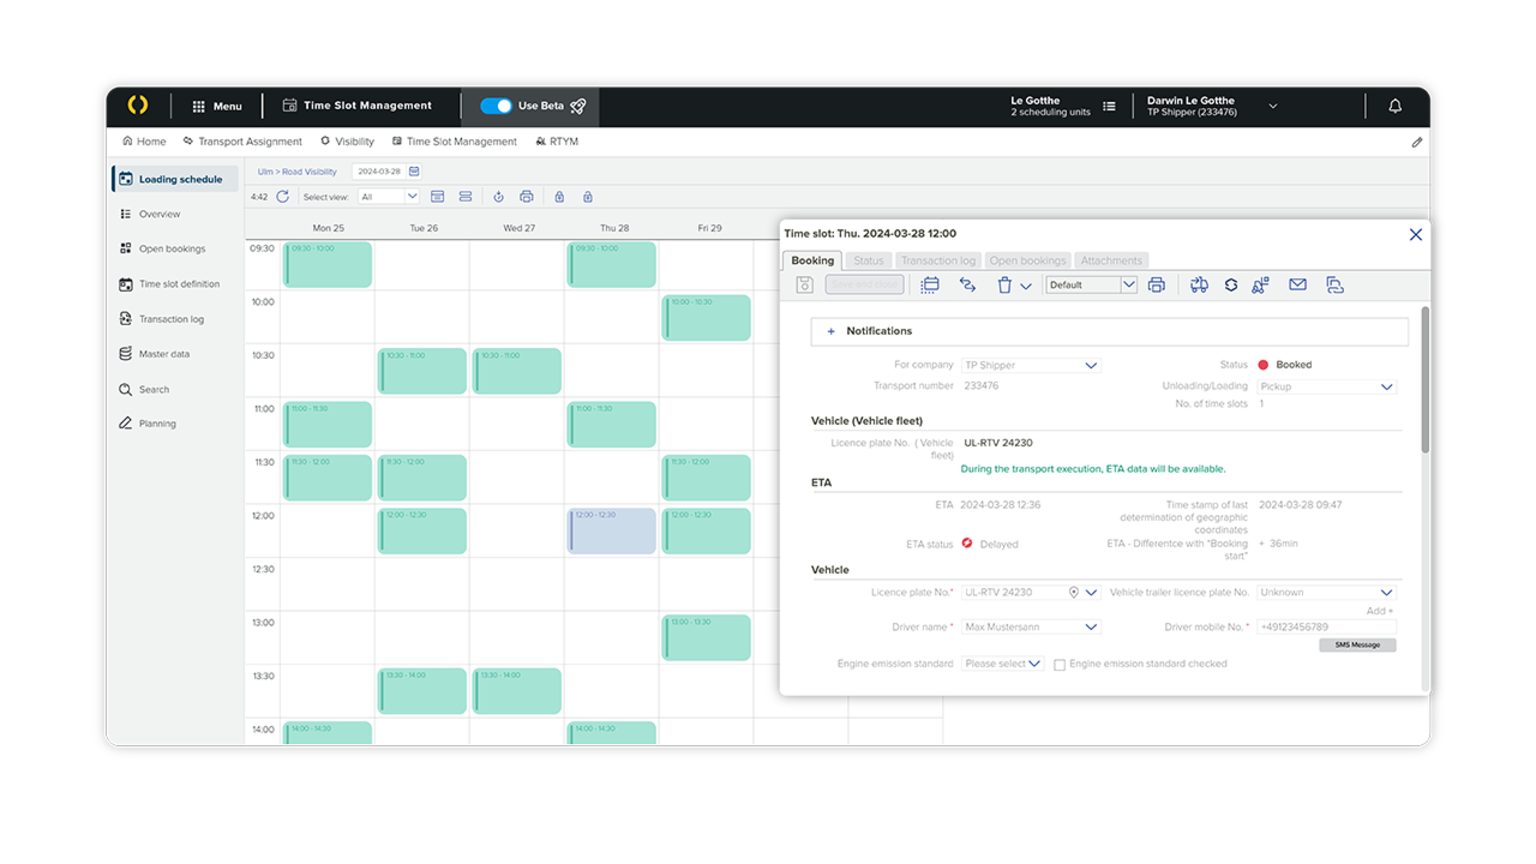Click the lock icon in the schedule toolbar
The width and height of the screenshot is (1536, 864).
(x=558, y=196)
